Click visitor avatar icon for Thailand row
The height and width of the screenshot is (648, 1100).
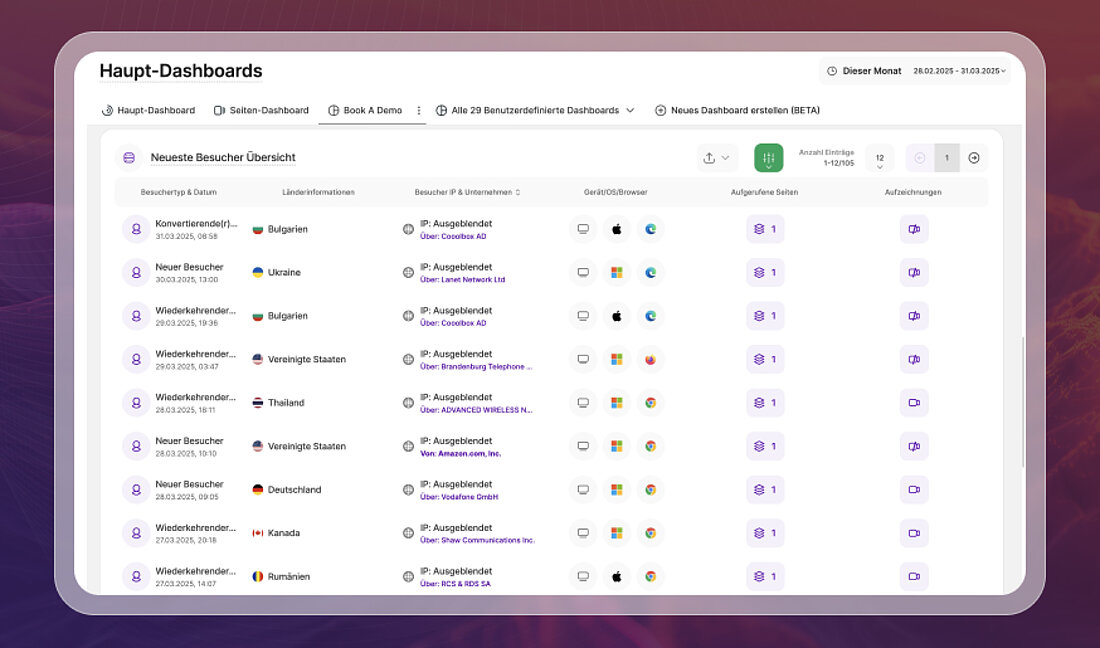[x=136, y=403]
